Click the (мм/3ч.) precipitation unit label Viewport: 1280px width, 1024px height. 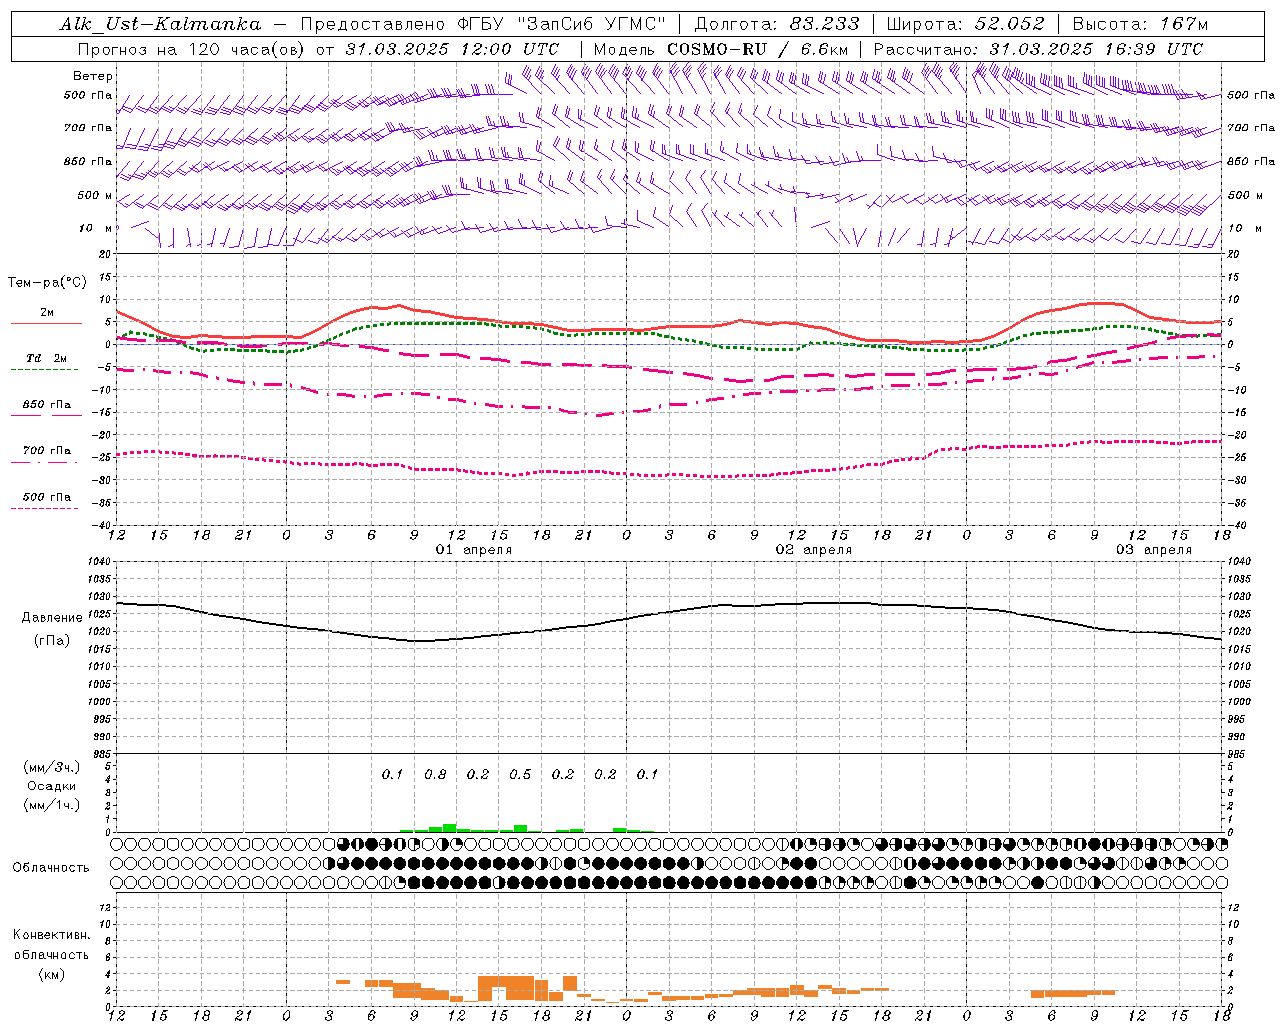(x=51, y=767)
